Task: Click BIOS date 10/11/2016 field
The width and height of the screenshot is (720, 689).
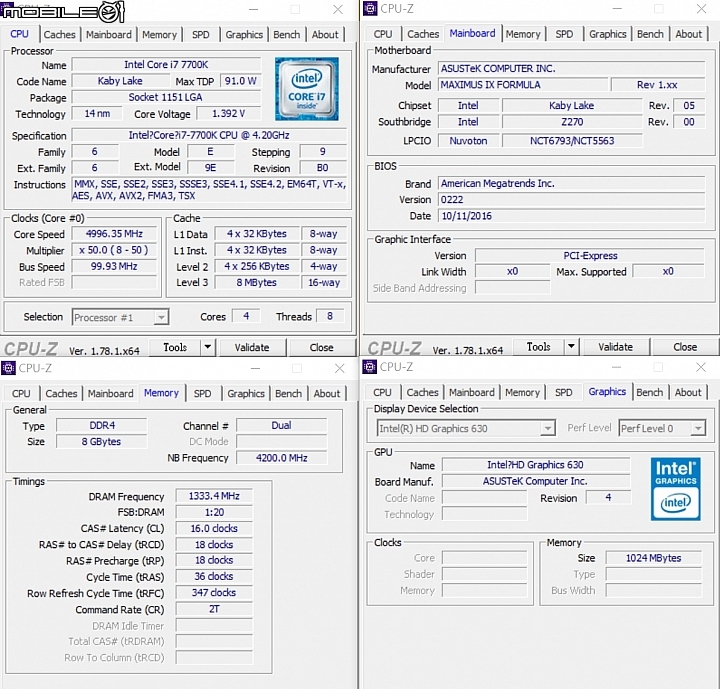Action: click(571, 216)
